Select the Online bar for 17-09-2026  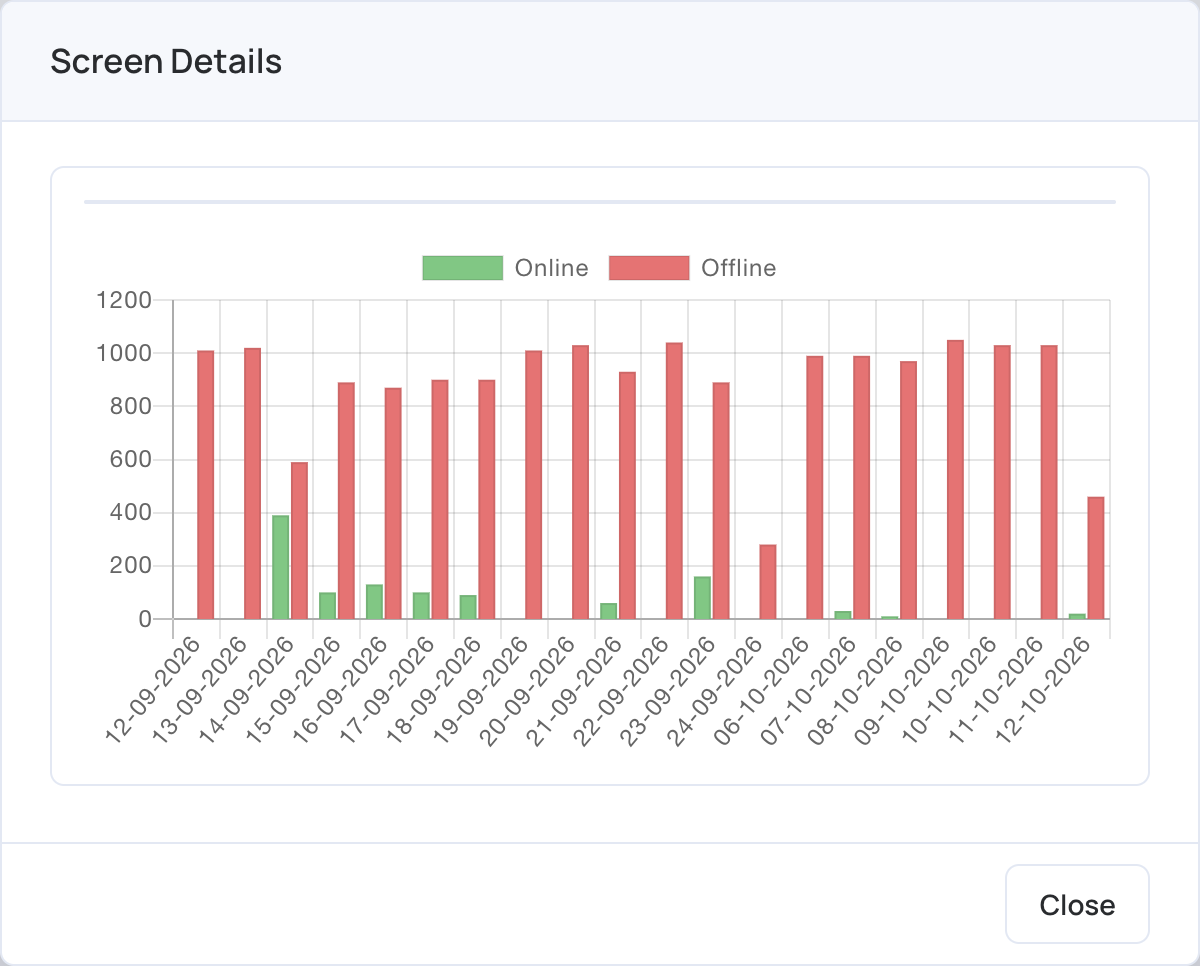421,606
